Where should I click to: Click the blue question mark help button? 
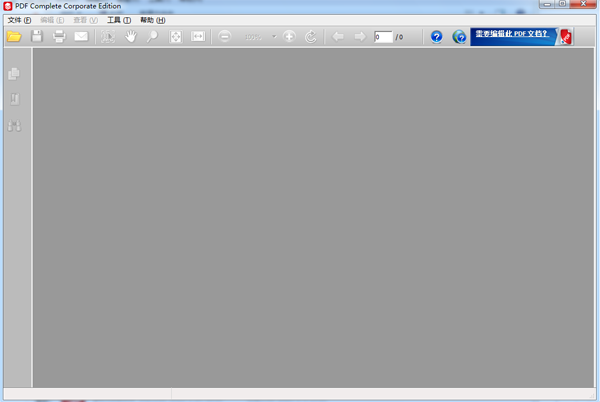pyautogui.click(x=437, y=37)
